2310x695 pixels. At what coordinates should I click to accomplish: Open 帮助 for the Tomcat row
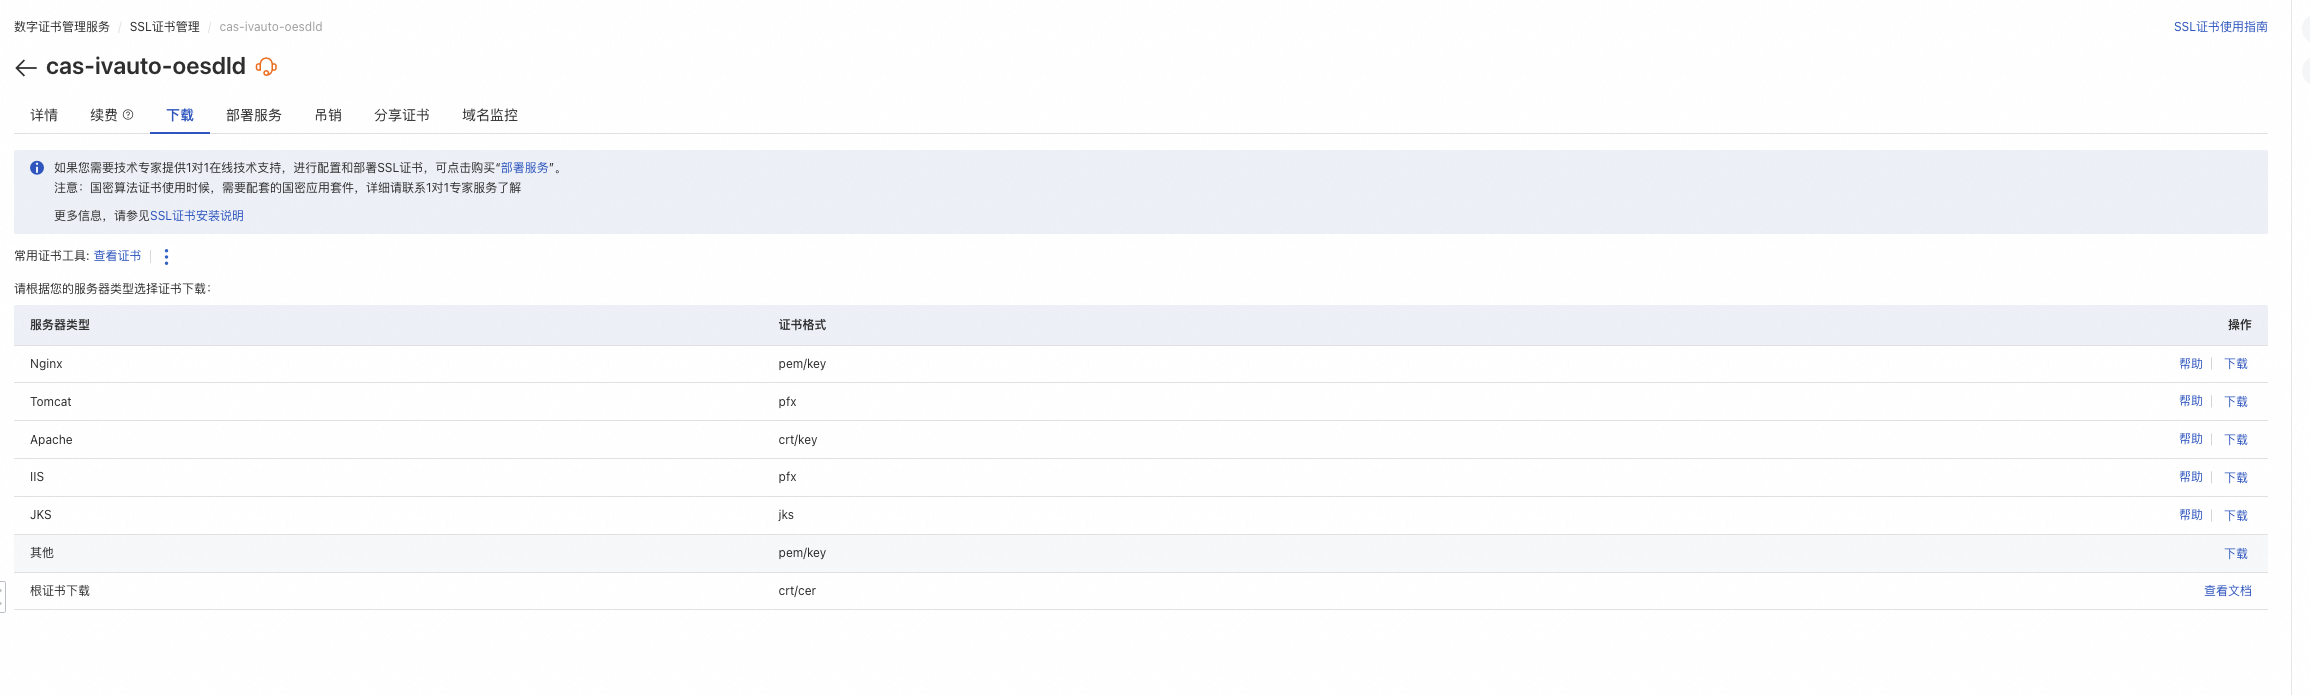coord(2191,401)
